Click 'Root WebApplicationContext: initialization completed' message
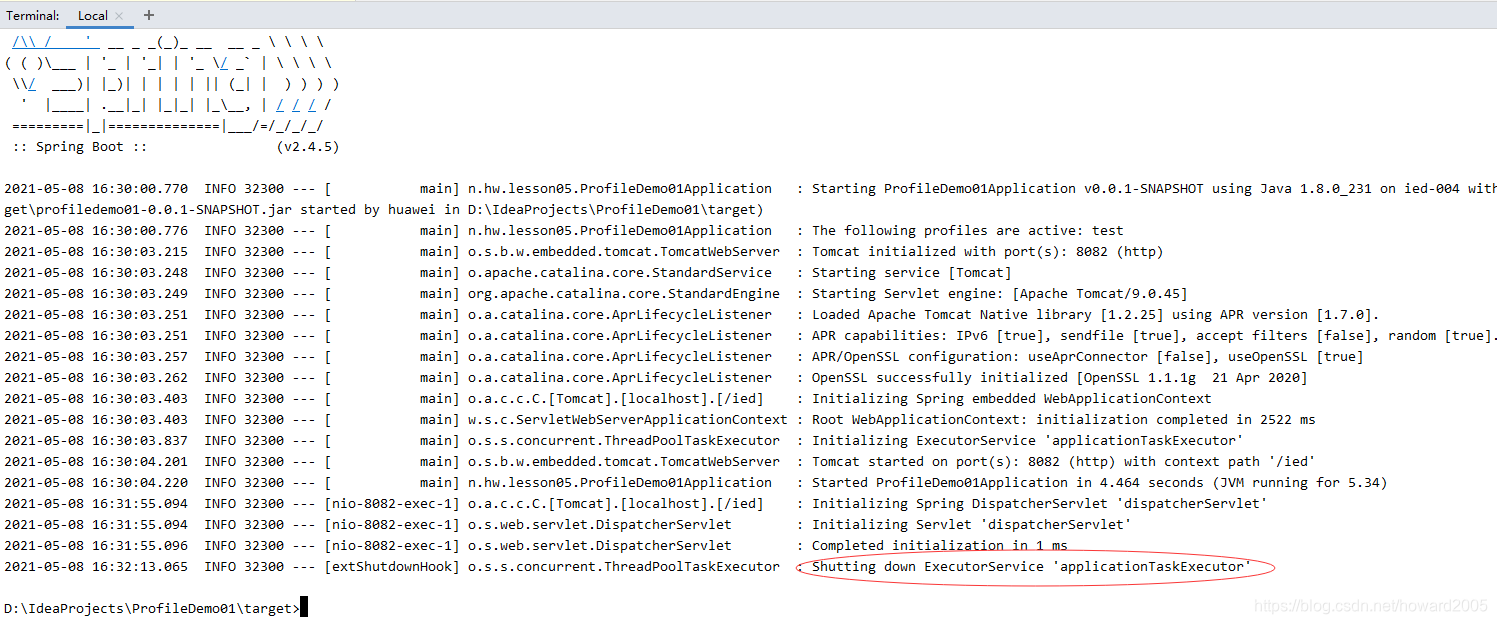This screenshot has height=624, width=1497. pos(1064,420)
